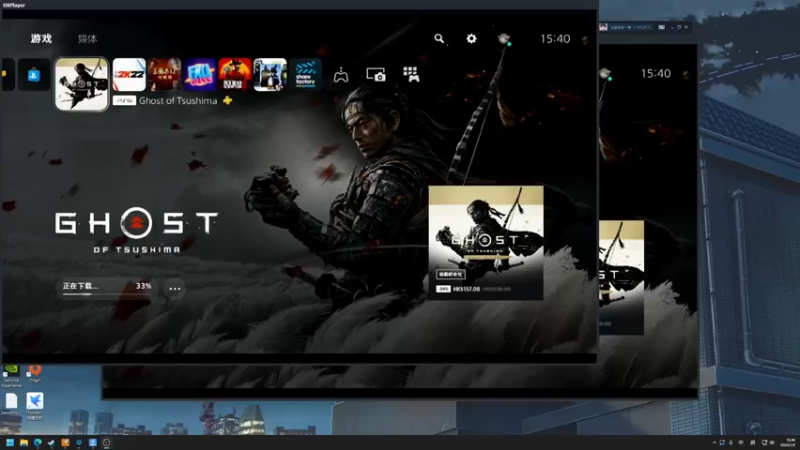Open the Ghost of Tsushima store offer card
The width and height of the screenshot is (800, 450).
(x=486, y=243)
